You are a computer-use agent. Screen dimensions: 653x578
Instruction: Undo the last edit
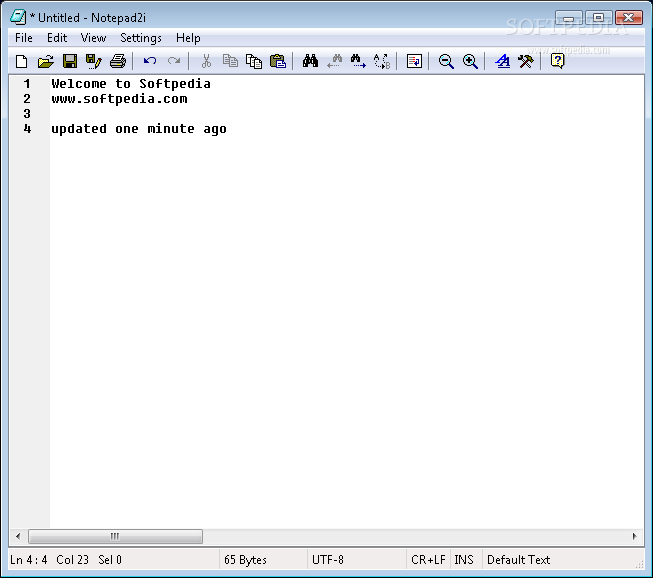[x=150, y=62]
